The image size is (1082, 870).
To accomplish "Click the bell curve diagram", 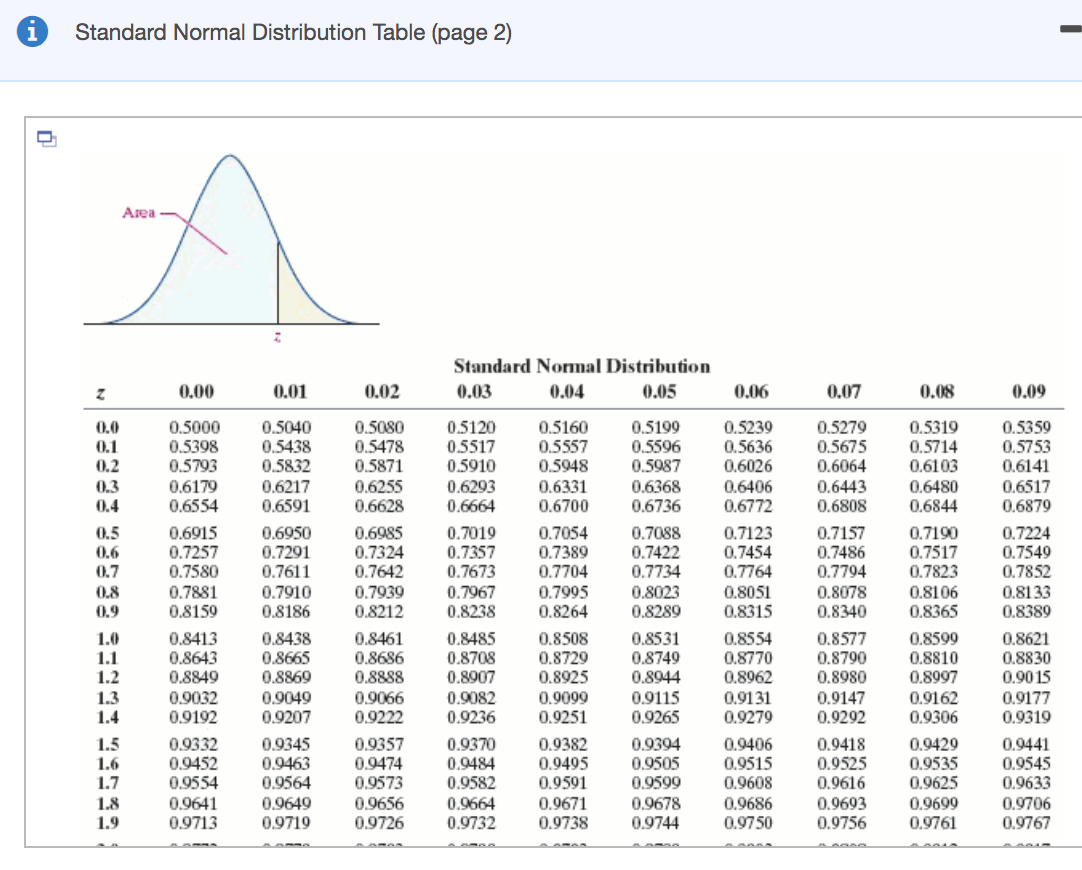I will pyautogui.click(x=231, y=239).
